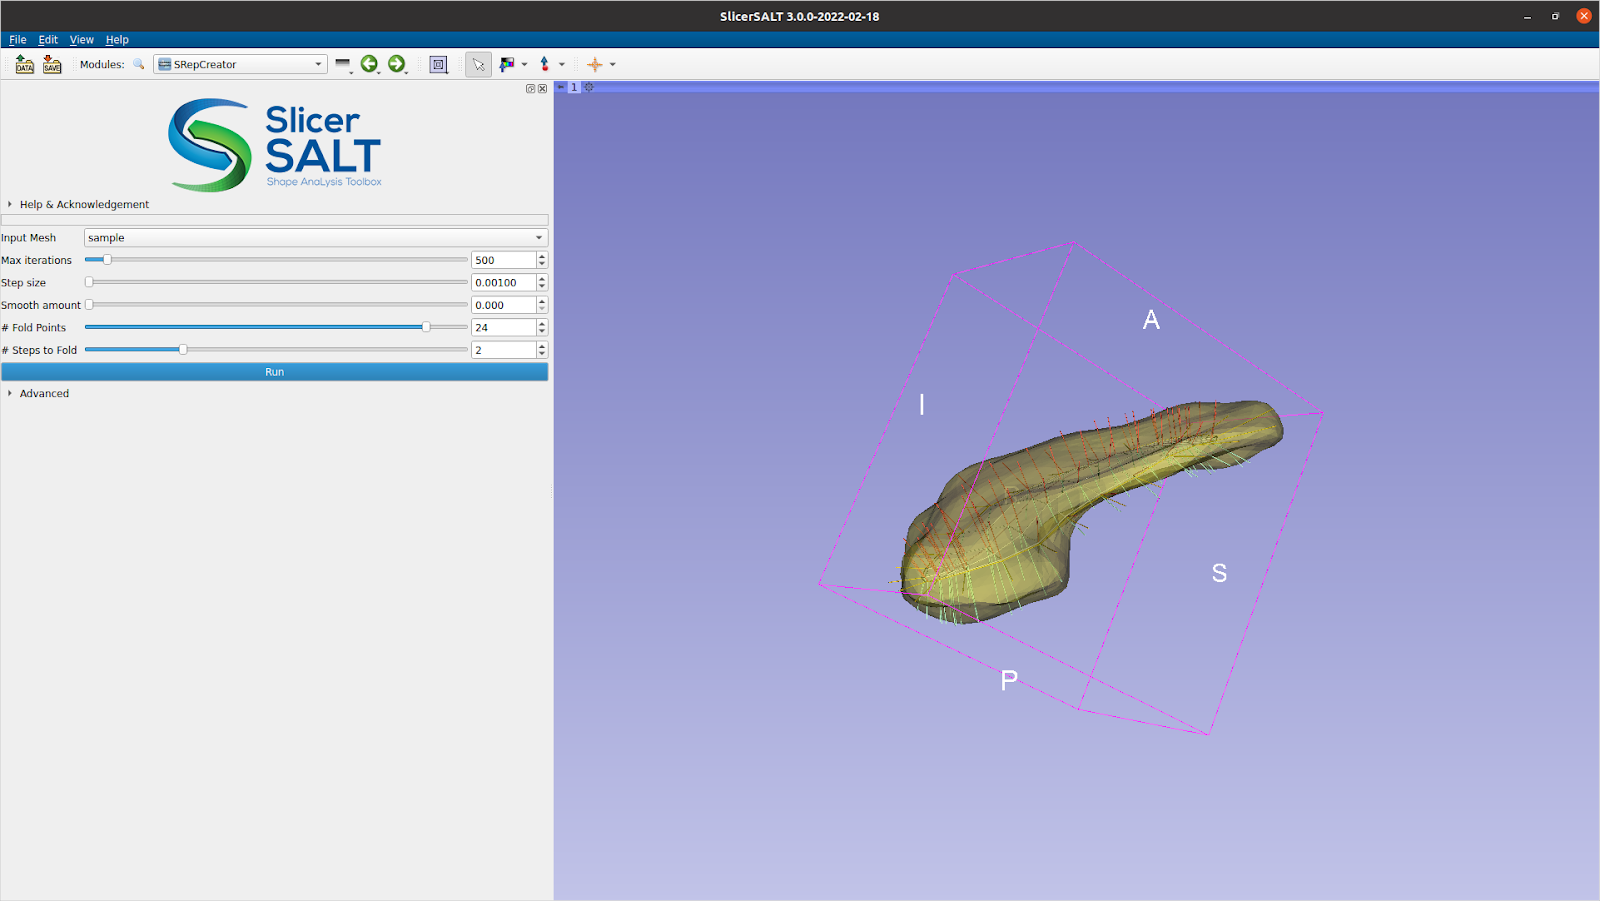Screen dimensions: 1600x901
Task: Go forward to next module
Action: [x=397, y=64]
